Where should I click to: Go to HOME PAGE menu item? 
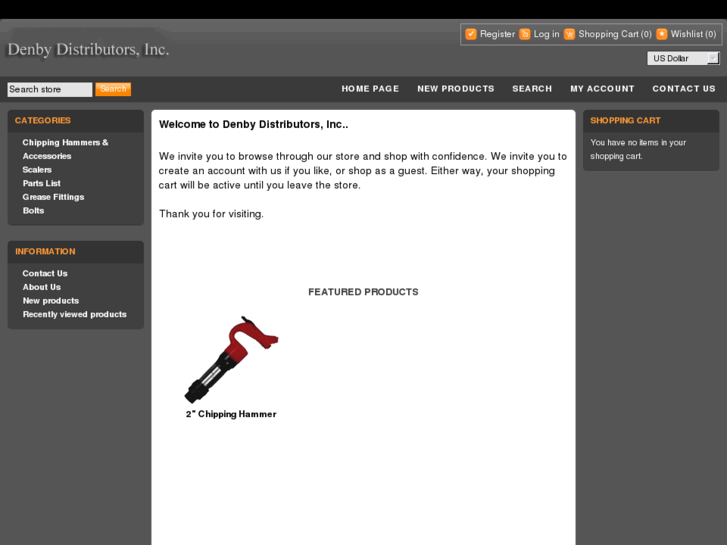tap(370, 89)
